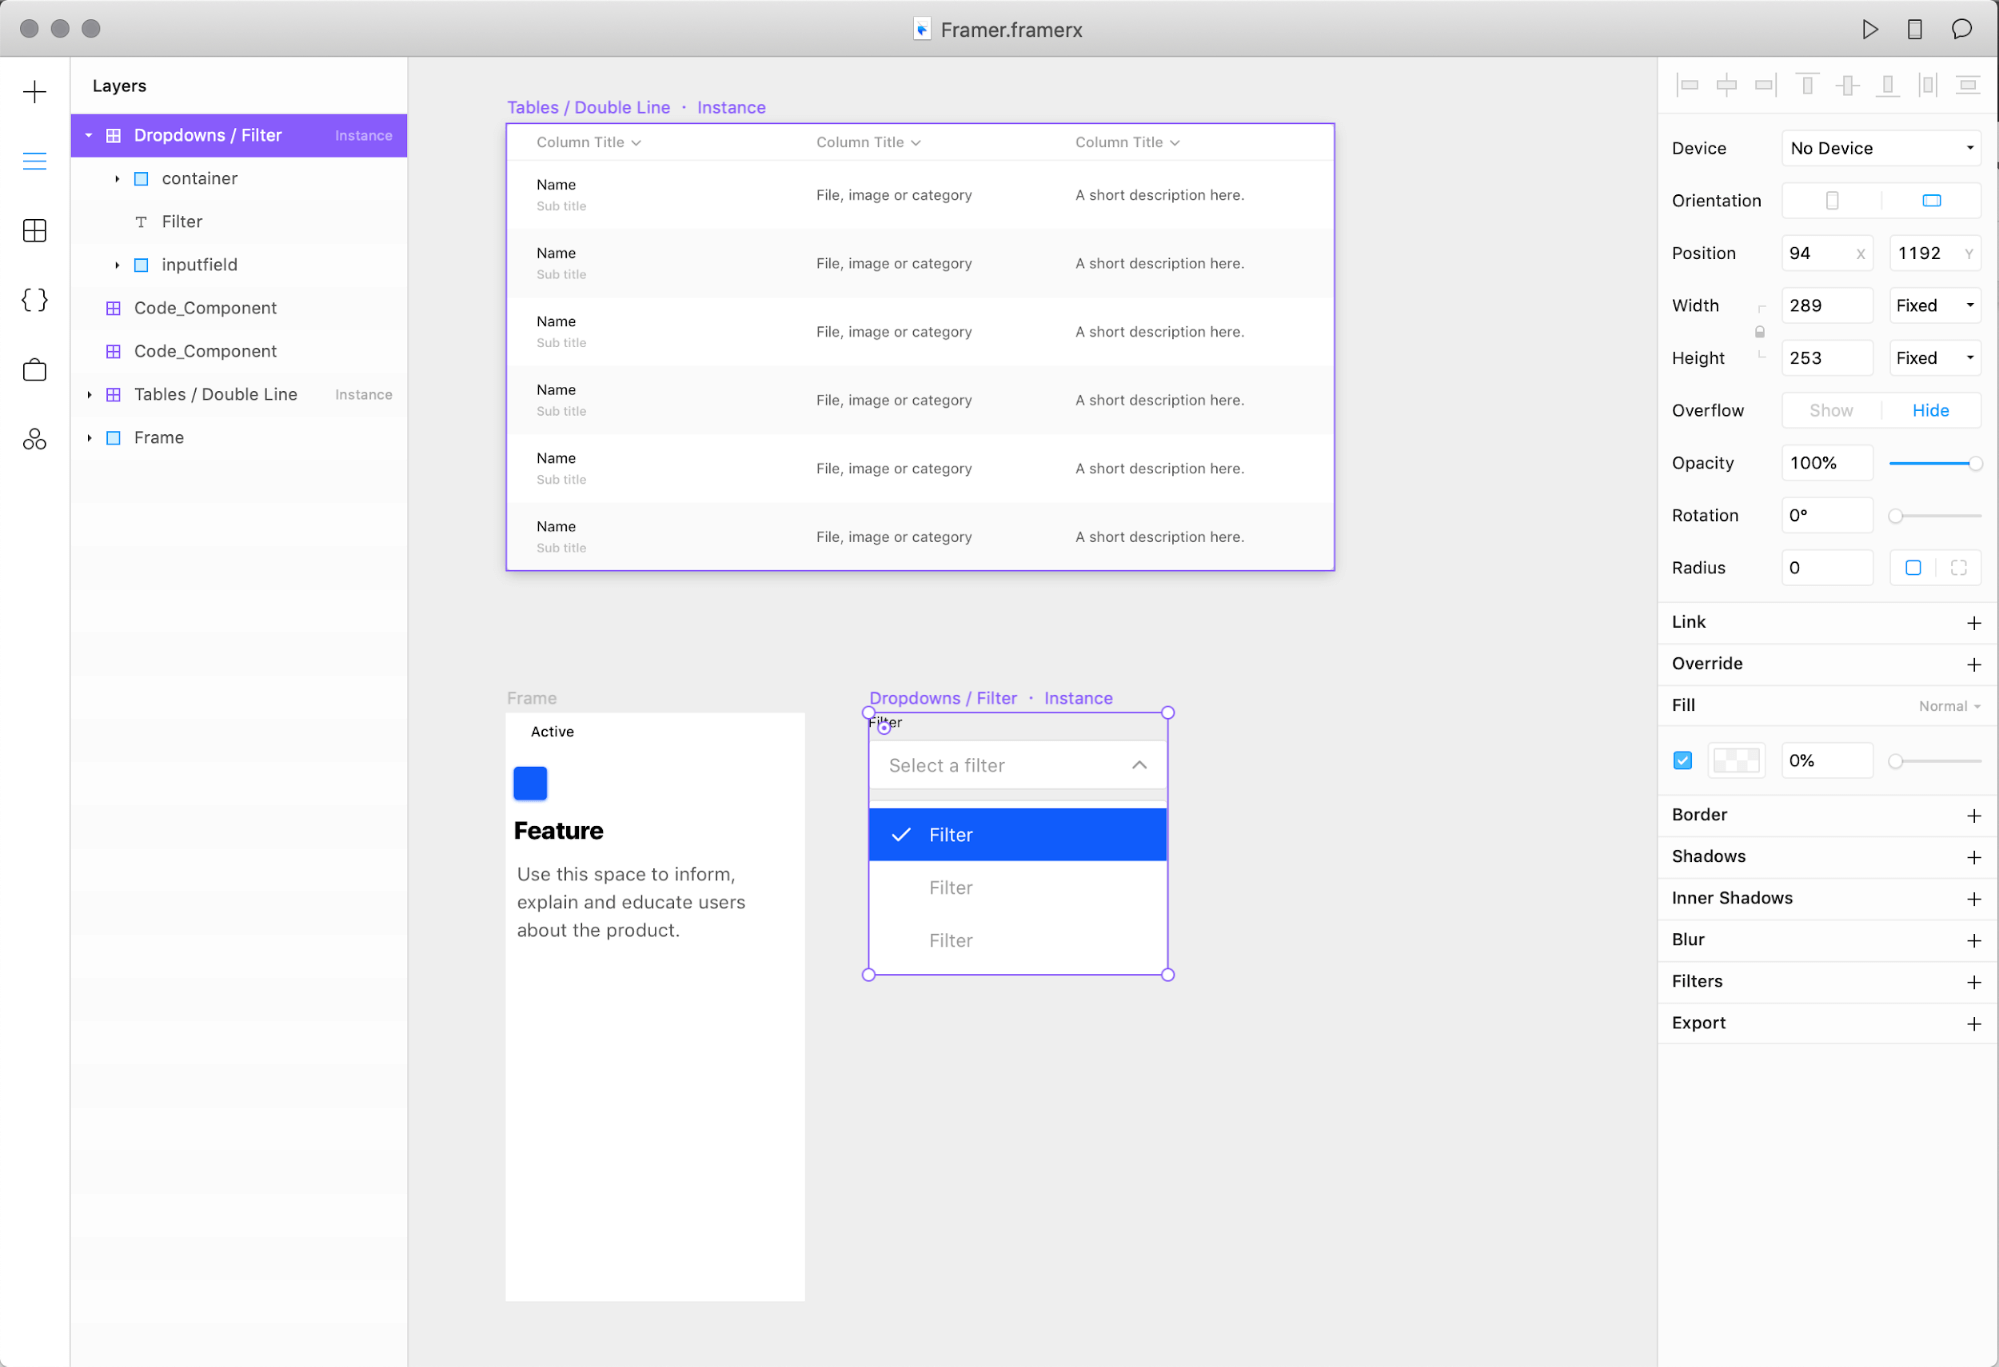Add a Border with the plus button

1973,815
